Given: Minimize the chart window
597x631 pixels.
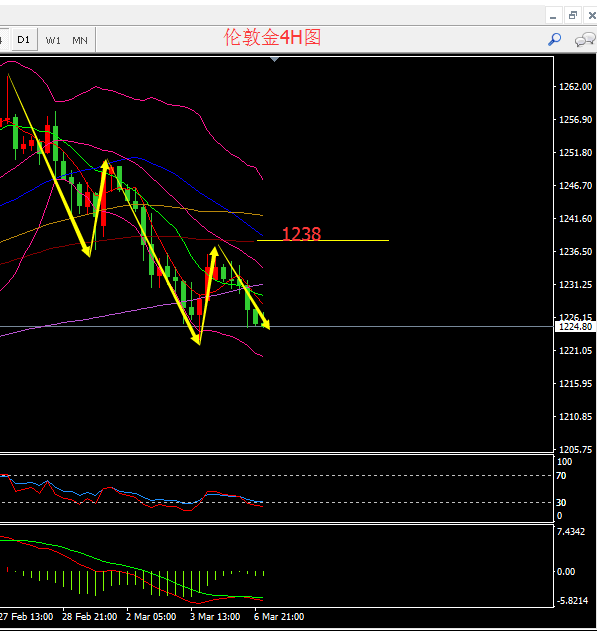Looking at the screenshot, I should coord(553,16).
